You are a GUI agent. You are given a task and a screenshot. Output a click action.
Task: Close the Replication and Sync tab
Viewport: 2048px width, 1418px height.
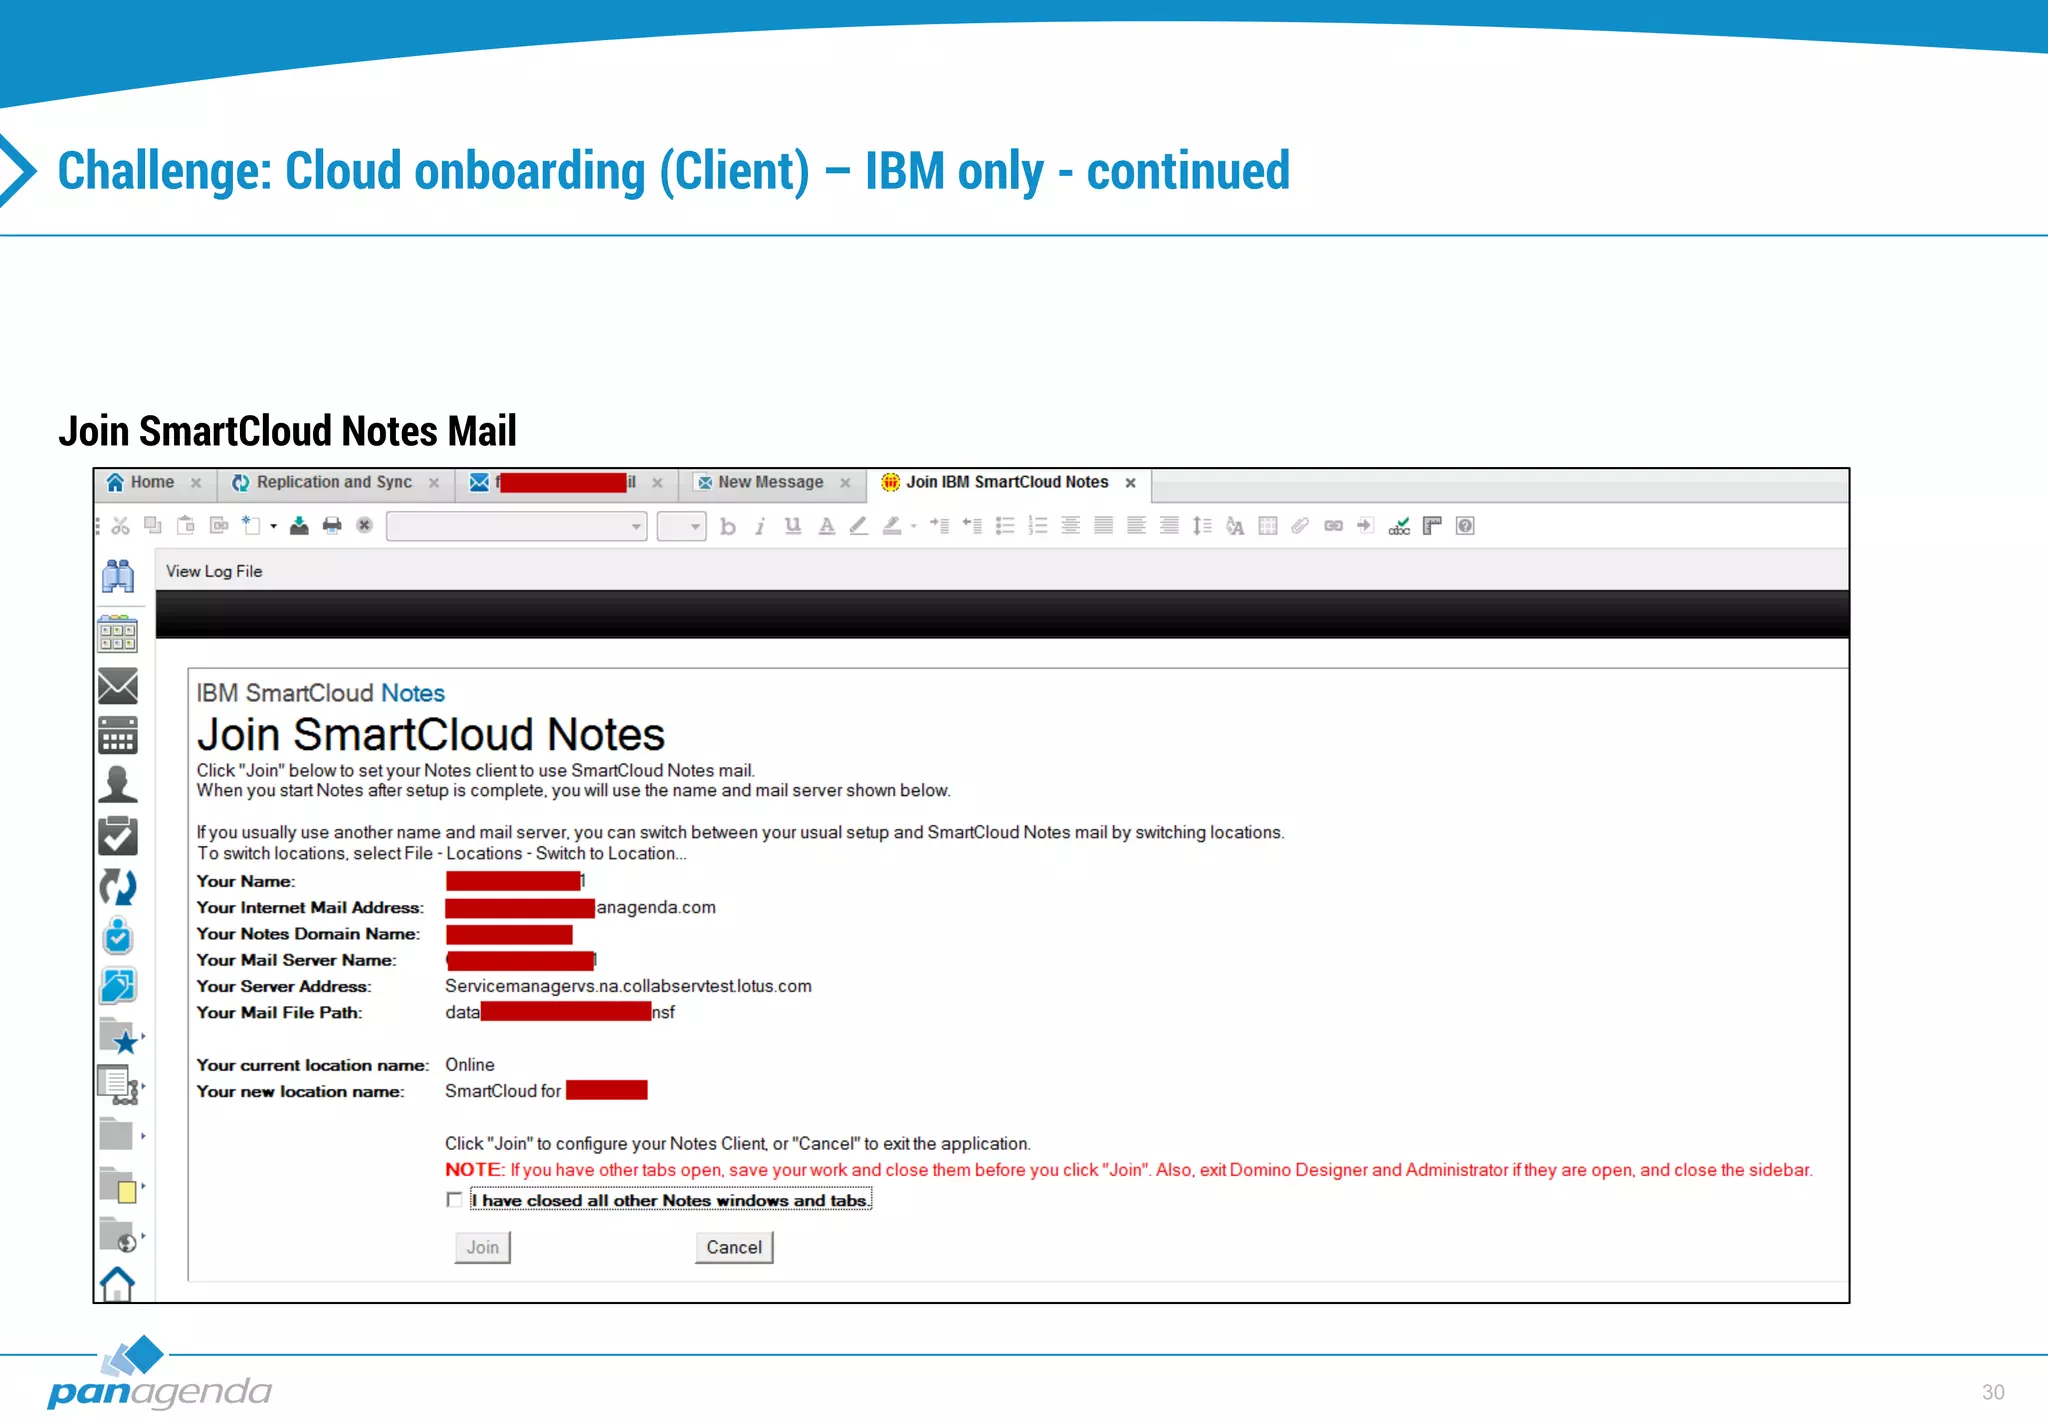click(434, 483)
